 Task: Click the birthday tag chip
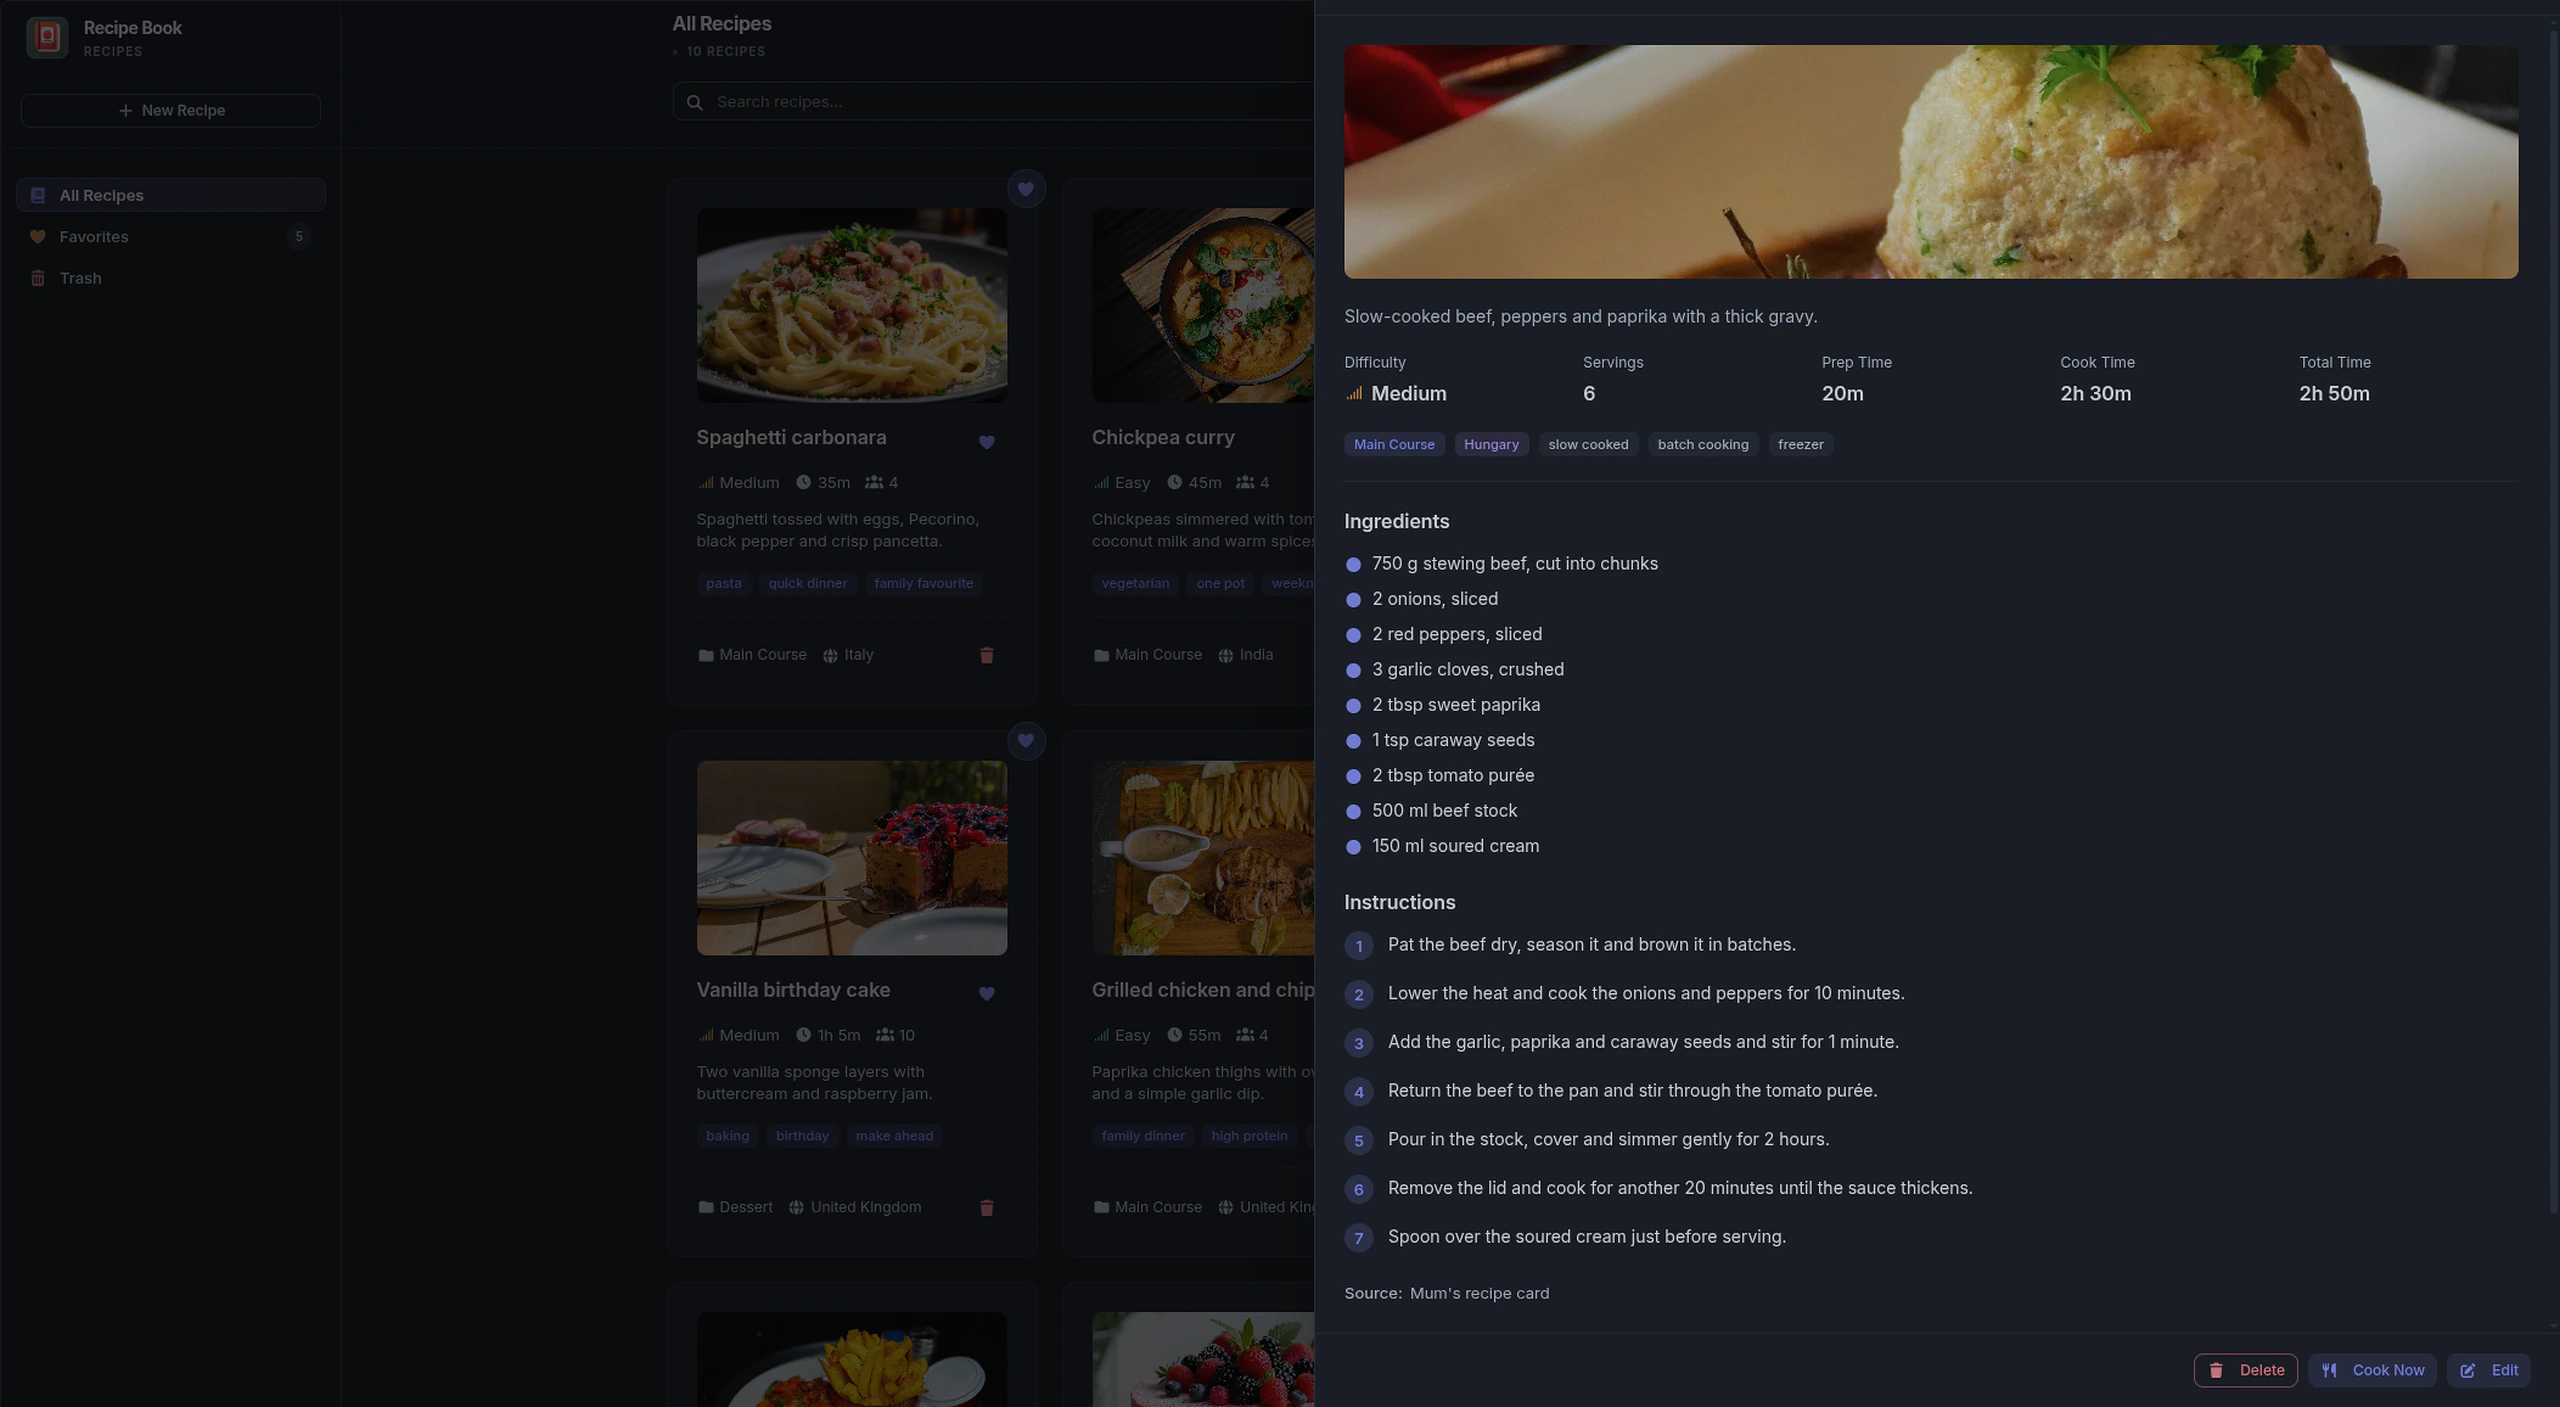(x=802, y=1136)
